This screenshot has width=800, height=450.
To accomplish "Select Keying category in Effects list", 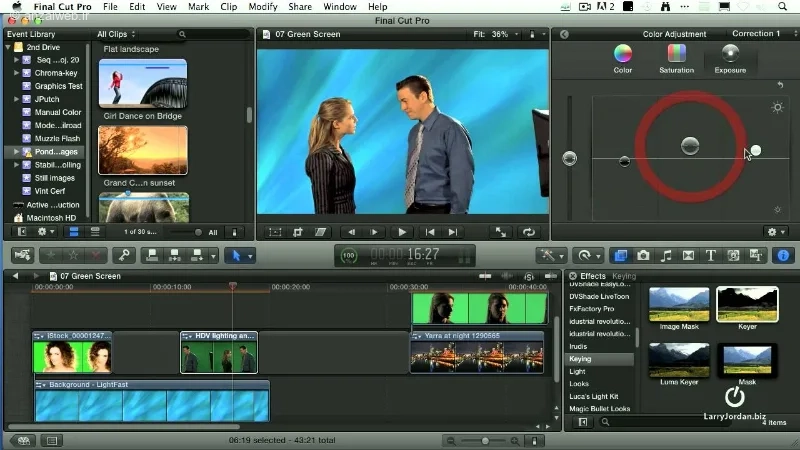I will click(x=601, y=359).
